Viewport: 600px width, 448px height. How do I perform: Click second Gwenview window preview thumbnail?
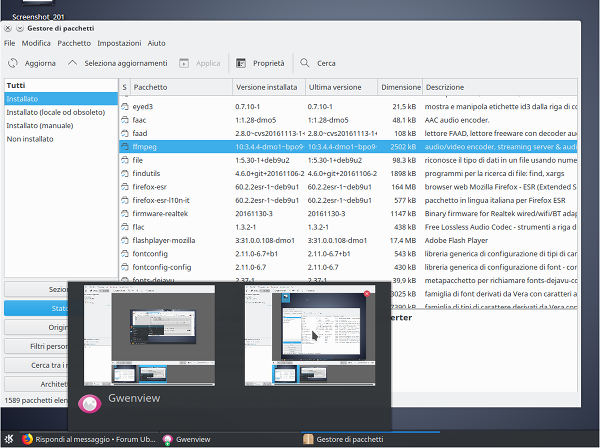(310, 335)
